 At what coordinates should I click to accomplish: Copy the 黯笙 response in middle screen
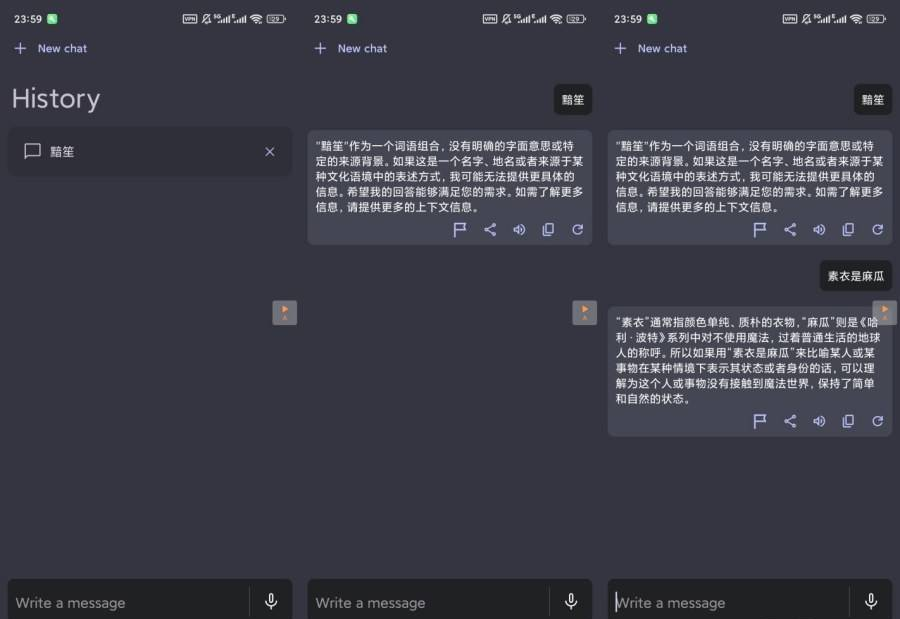pyautogui.click(x=548, y=230)
